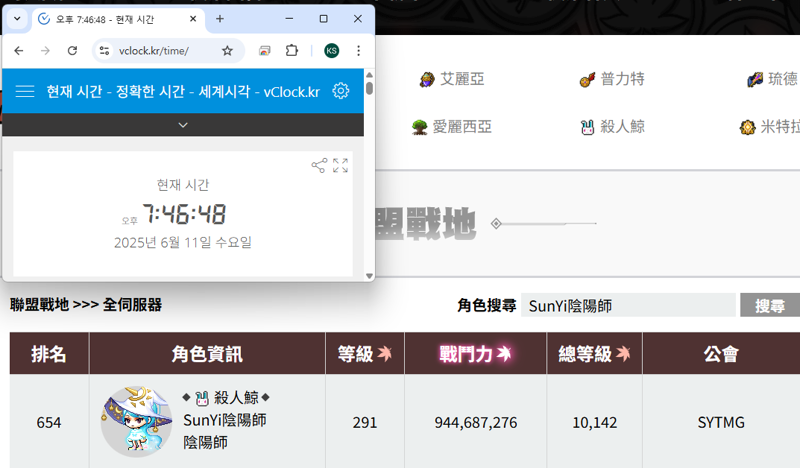Click the 公會 column header

(721, 354)
